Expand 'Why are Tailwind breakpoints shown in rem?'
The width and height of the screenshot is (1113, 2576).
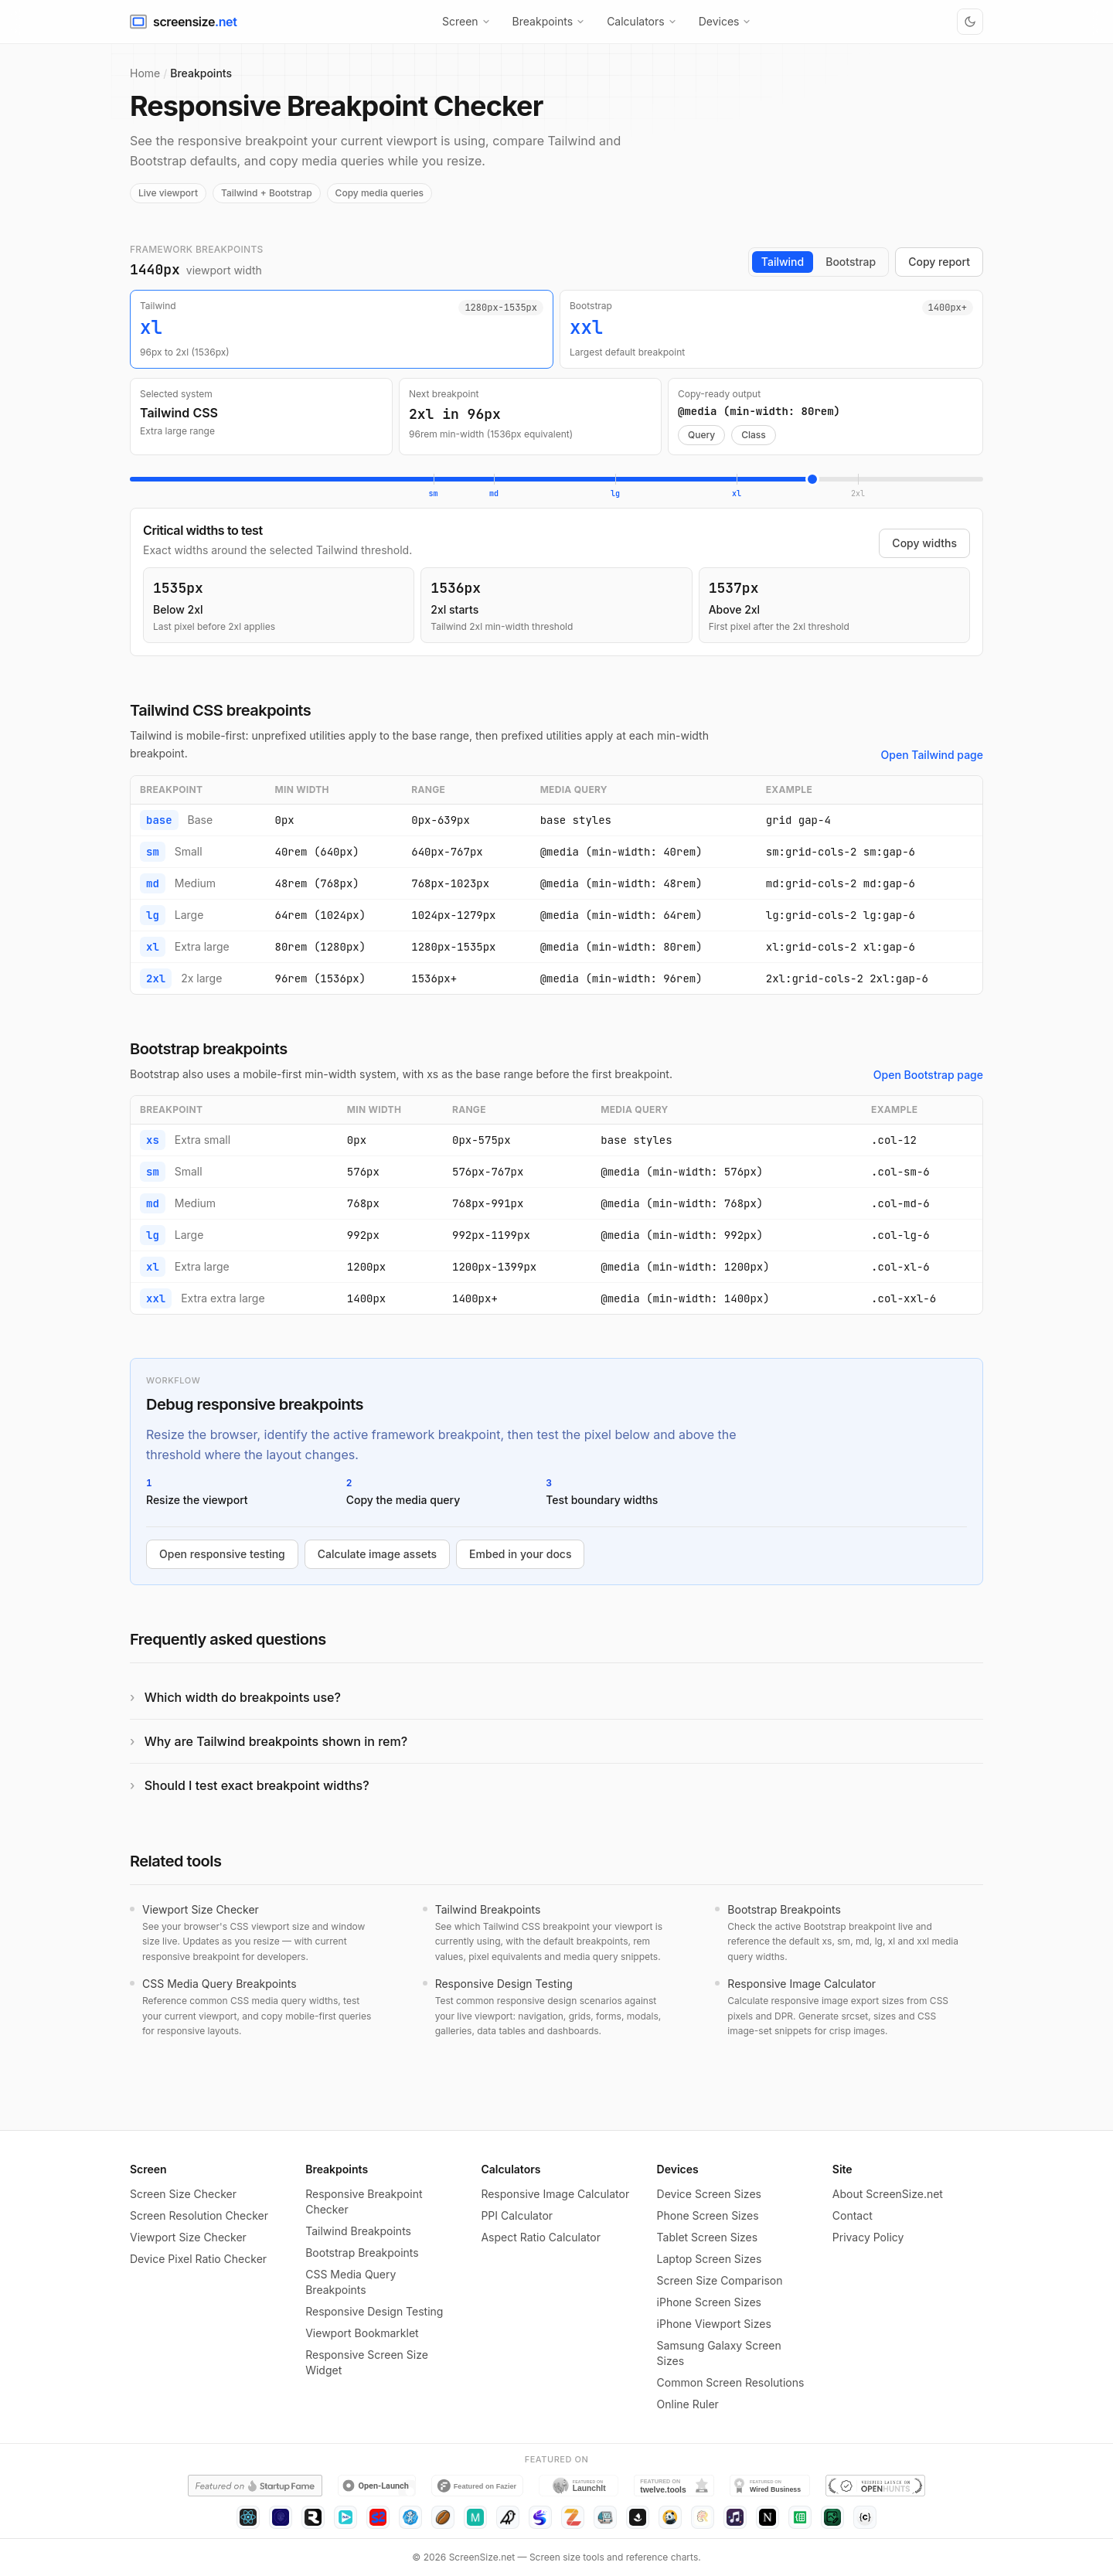point(556,1741)
